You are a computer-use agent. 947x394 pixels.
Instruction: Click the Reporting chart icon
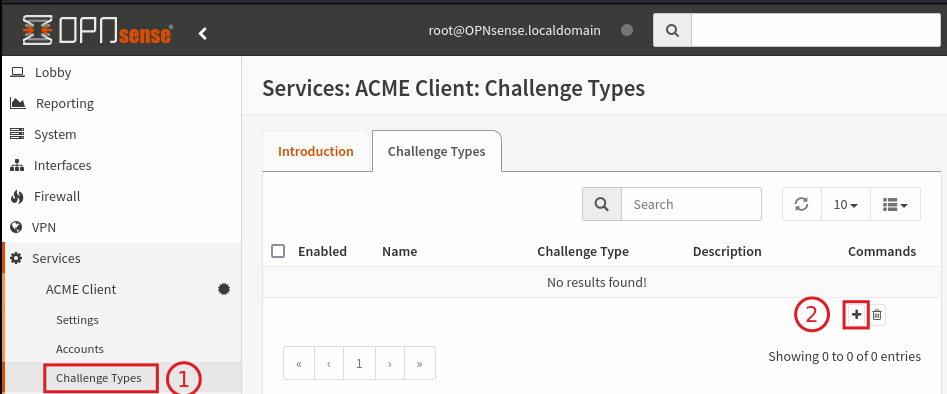[18, 103]
